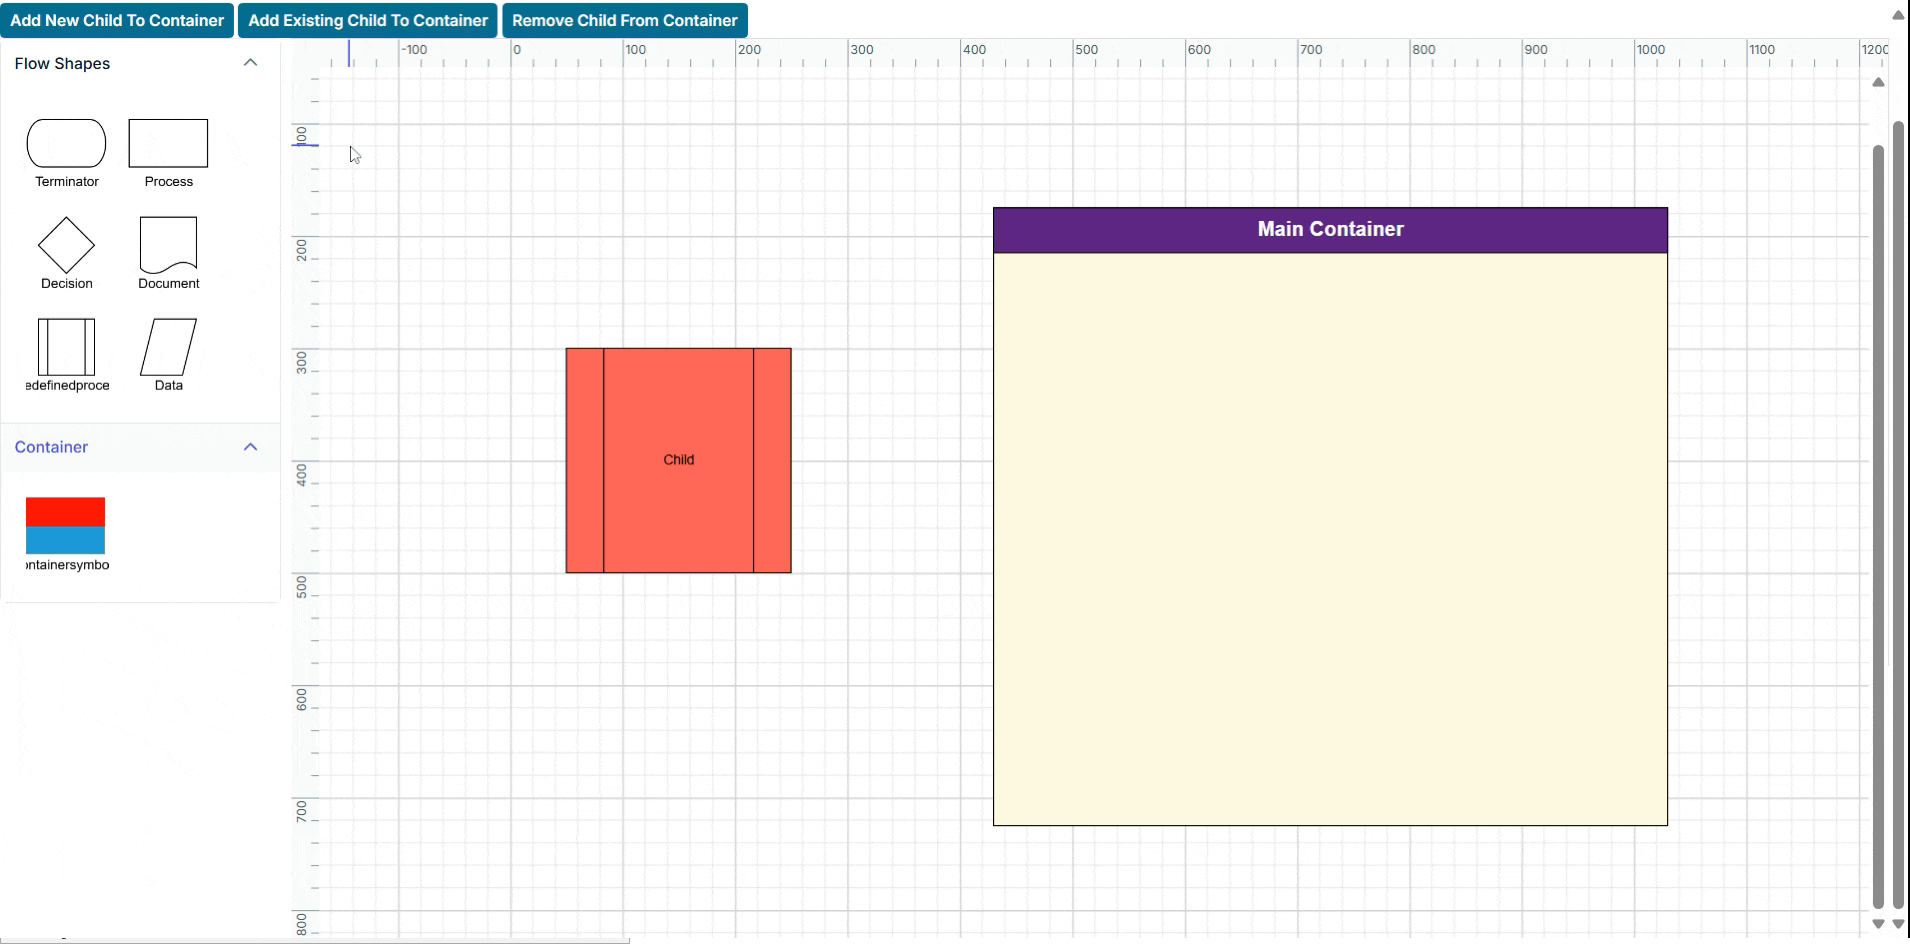Click the page scroll up arrow at top-right

[x=1898, y=15]
